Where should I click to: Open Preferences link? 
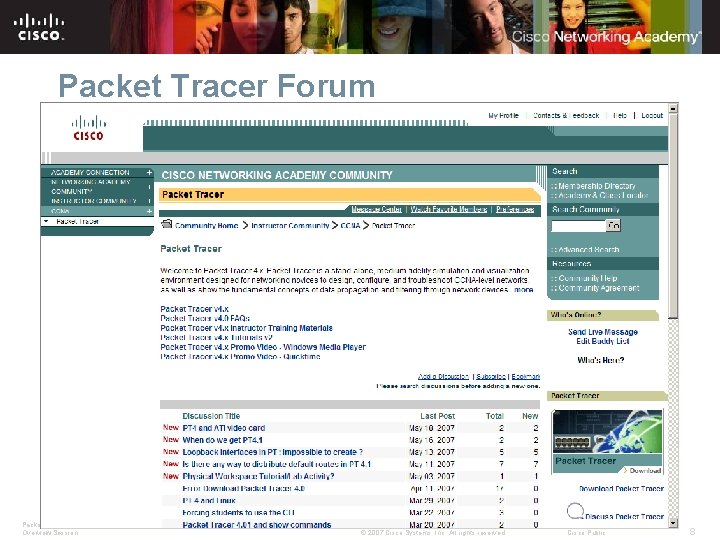(x=515, y=209)
